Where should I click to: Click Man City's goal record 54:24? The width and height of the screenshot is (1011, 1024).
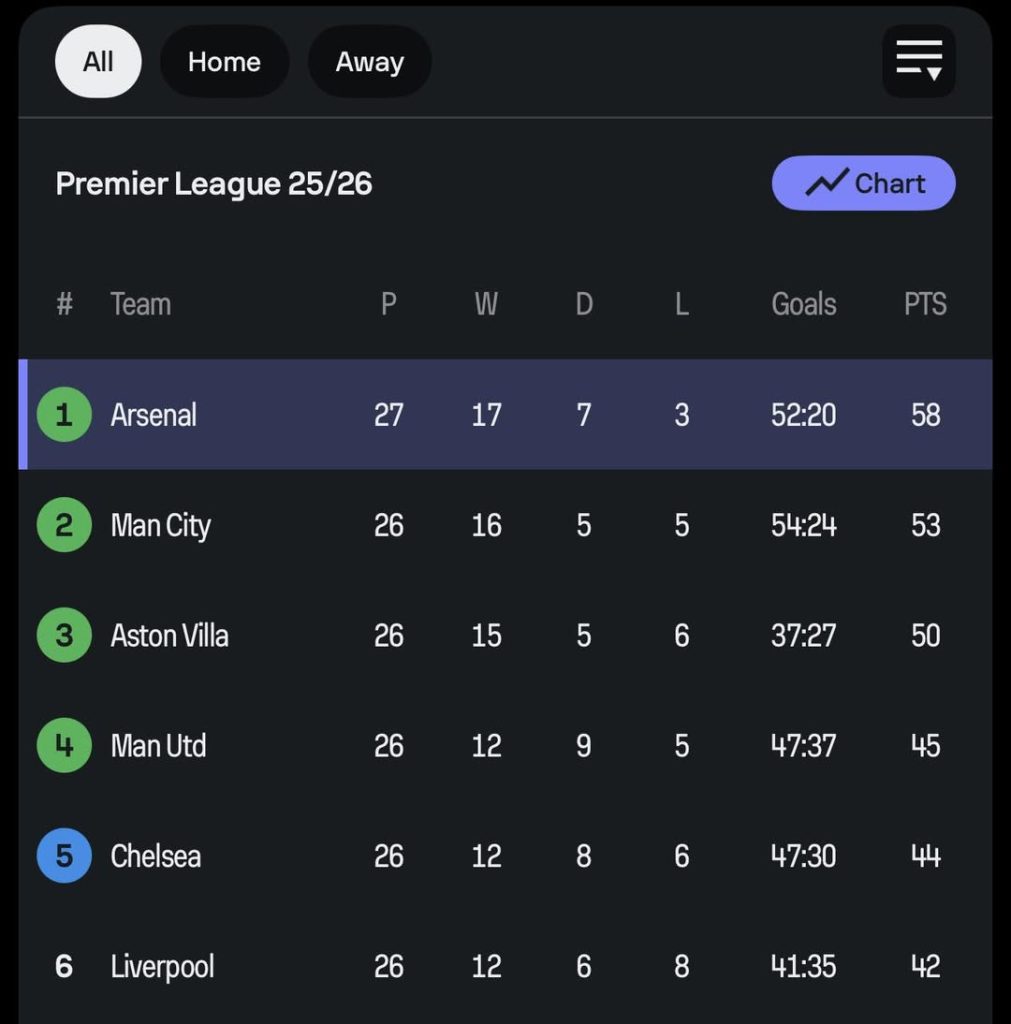coord(803,525)
